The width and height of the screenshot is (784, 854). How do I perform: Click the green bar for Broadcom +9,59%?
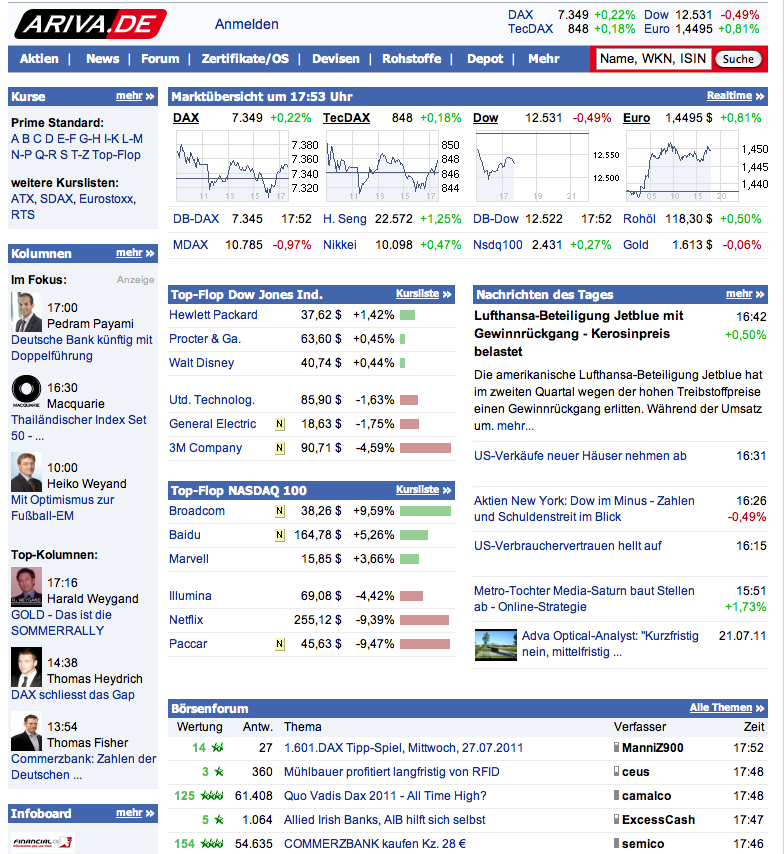pos(426,511)
